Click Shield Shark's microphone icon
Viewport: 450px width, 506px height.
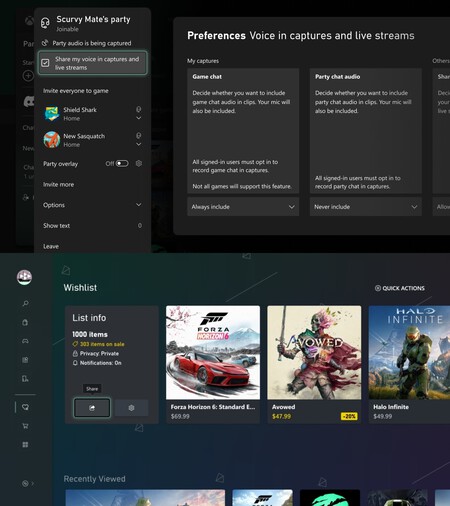tap(139, 109)
